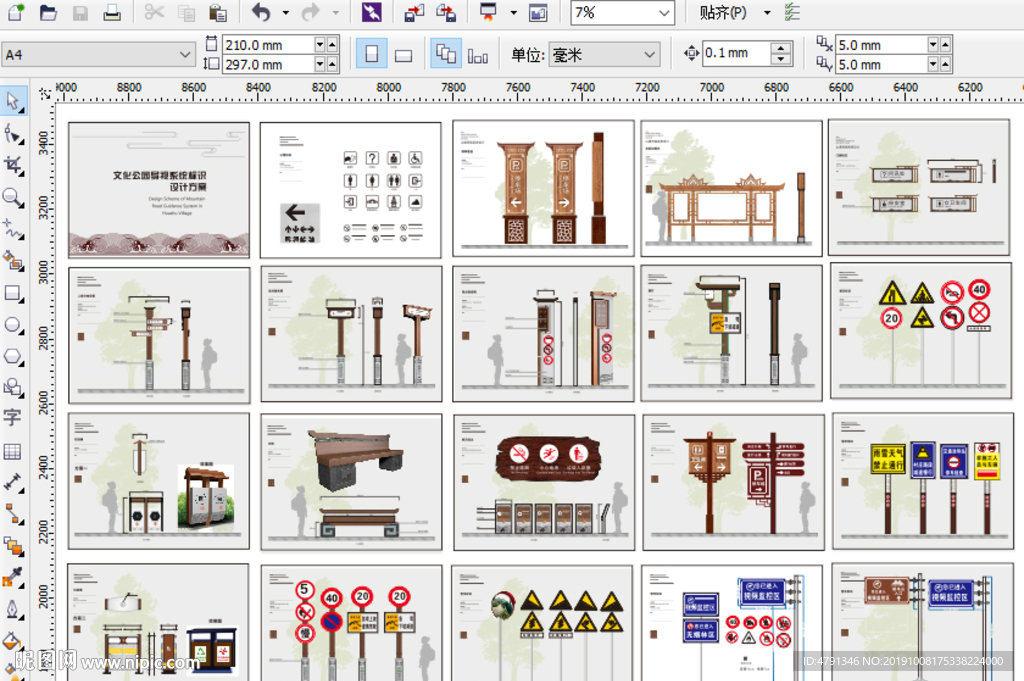Print the document
This screenshot has height=681, width=1024.
112,12
